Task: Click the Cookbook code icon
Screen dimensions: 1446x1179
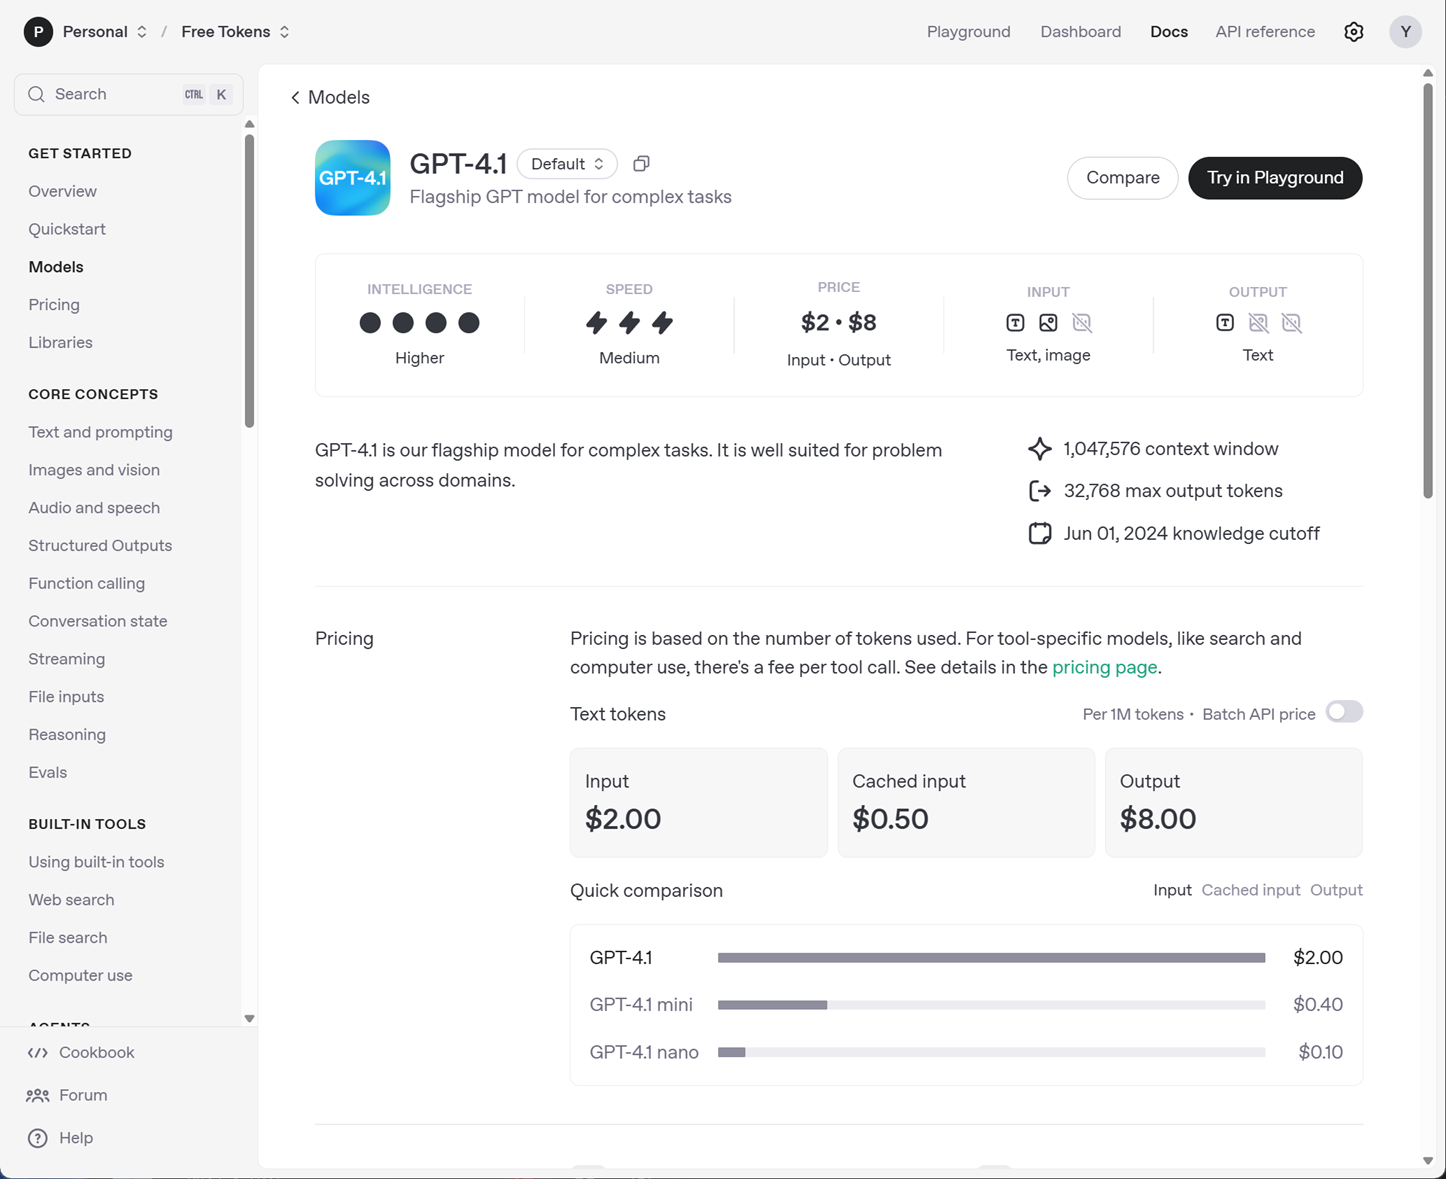Action: [38, 1053]
